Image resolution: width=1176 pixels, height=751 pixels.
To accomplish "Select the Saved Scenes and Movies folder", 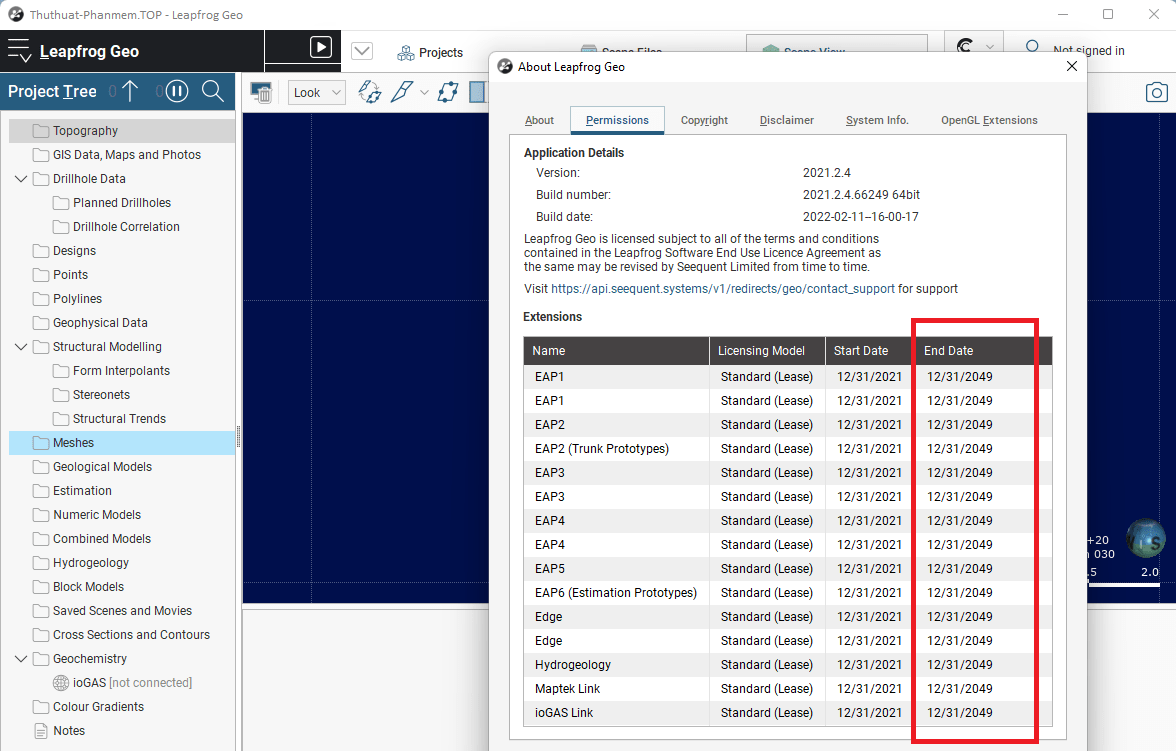I will (x=122, y=611).
